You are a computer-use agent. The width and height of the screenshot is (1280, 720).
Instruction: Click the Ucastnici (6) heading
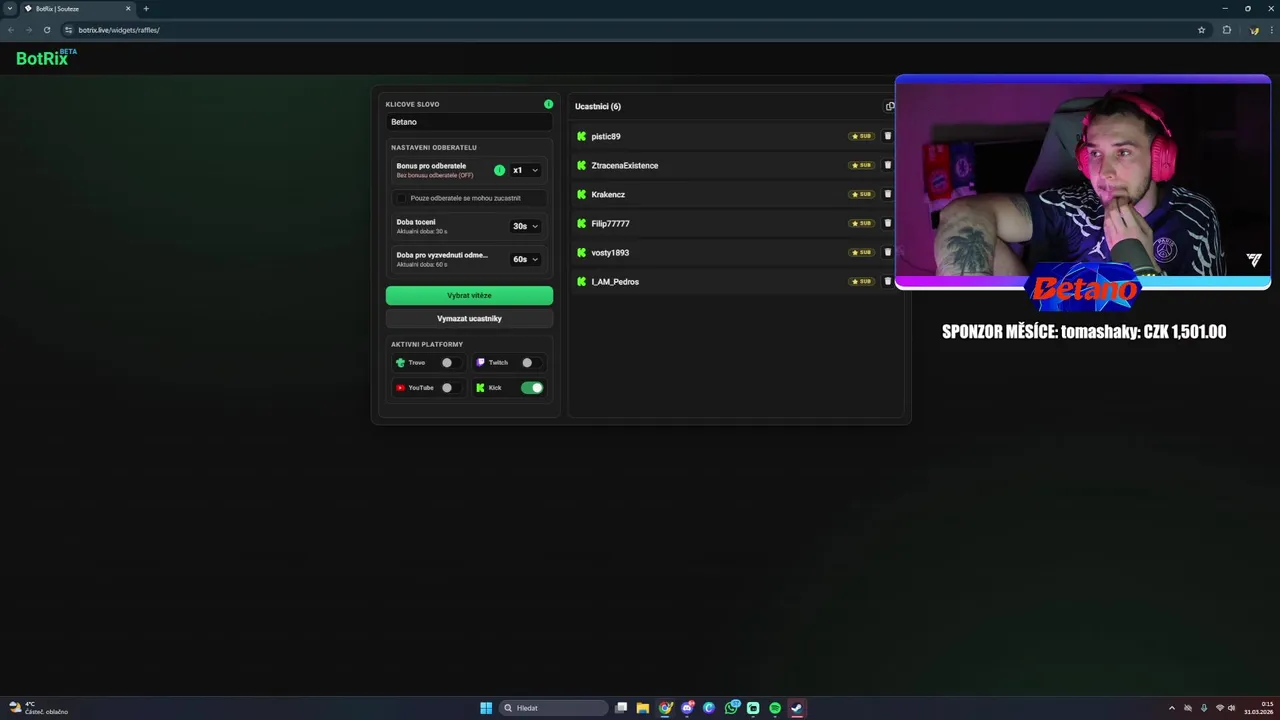click(598, 106)
